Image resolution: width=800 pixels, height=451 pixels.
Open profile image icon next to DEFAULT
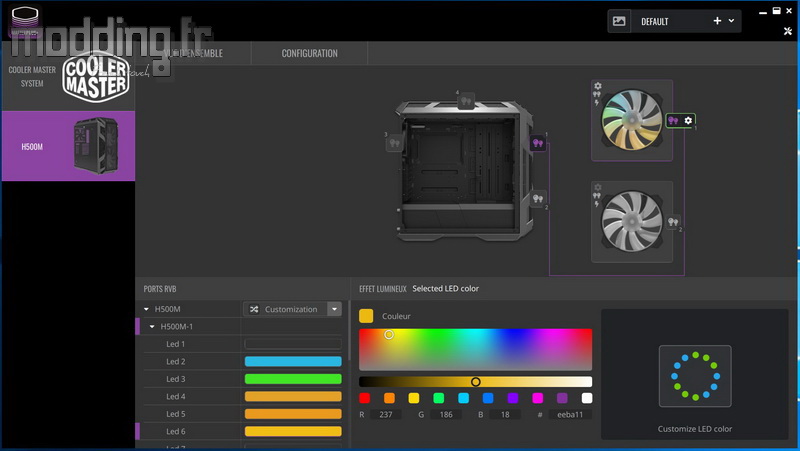coord(619,21)
